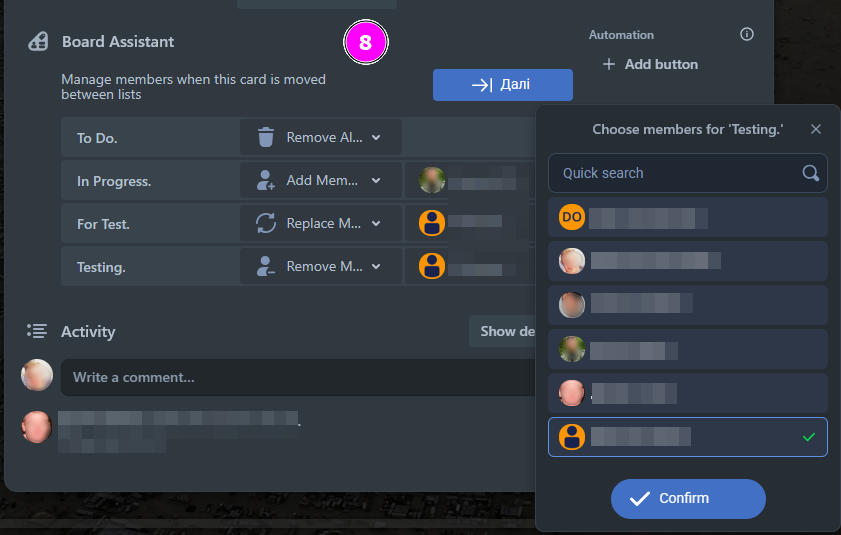Click the blue Далі button

(x=503, y=85)
